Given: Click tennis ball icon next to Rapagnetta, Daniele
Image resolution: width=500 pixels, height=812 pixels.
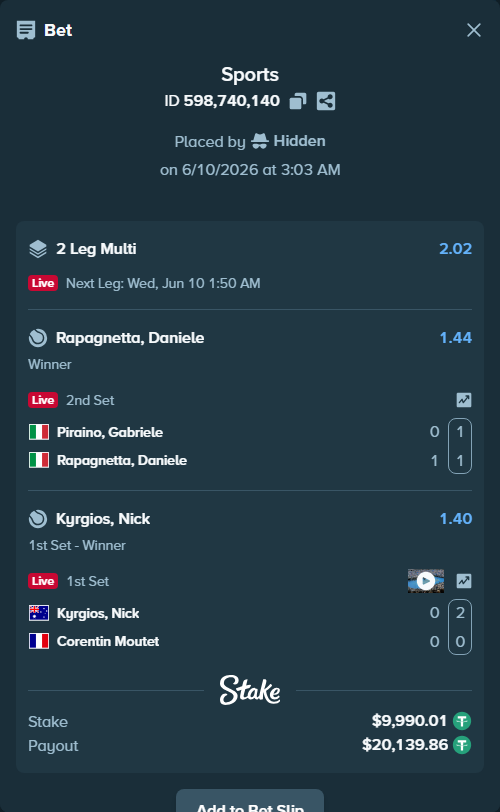Looking at the screenshot, I should (x=38, y=338).
